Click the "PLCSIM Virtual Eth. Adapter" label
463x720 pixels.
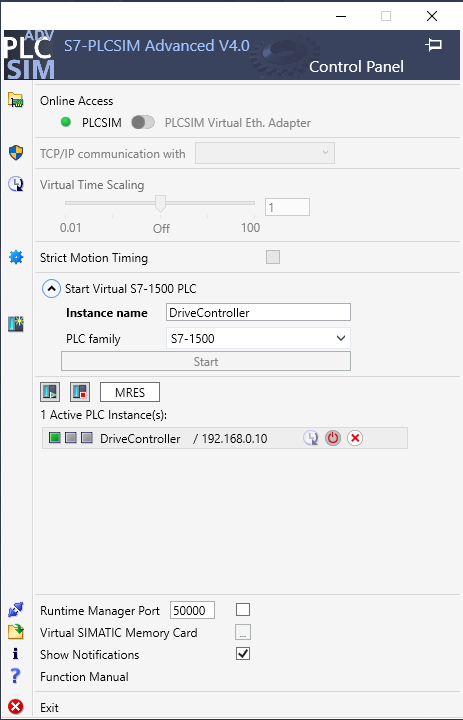coord(238,123)
